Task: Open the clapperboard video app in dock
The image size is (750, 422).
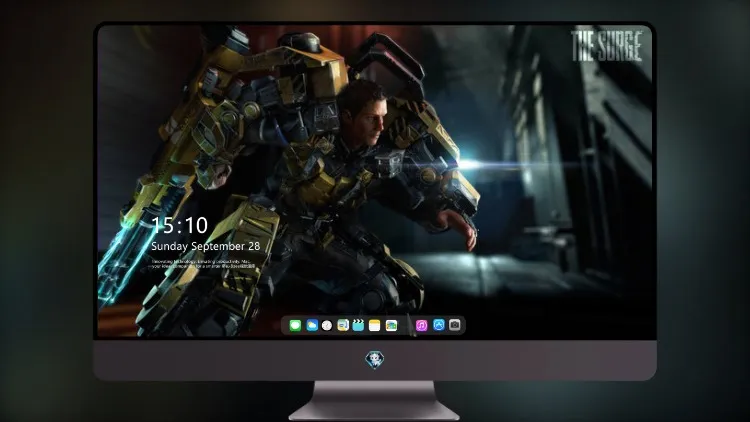Action: [358, 325]
